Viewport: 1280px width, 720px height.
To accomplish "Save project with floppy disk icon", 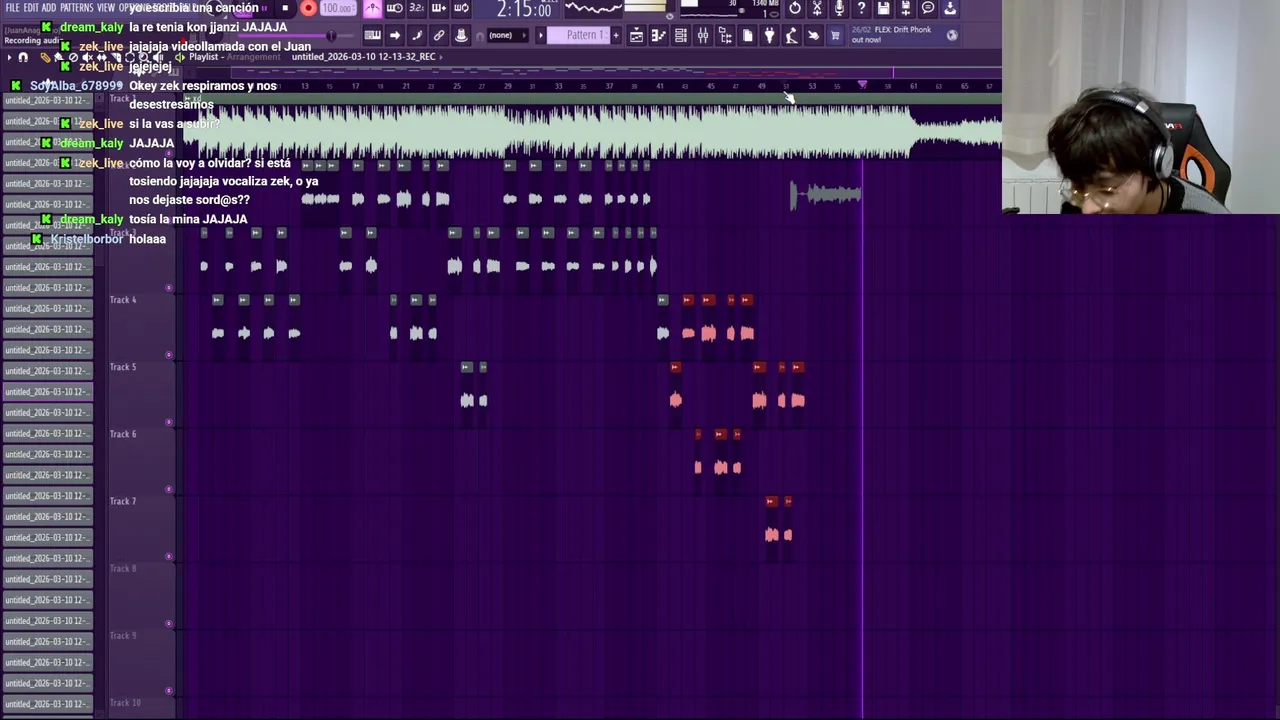I will 883,8.
